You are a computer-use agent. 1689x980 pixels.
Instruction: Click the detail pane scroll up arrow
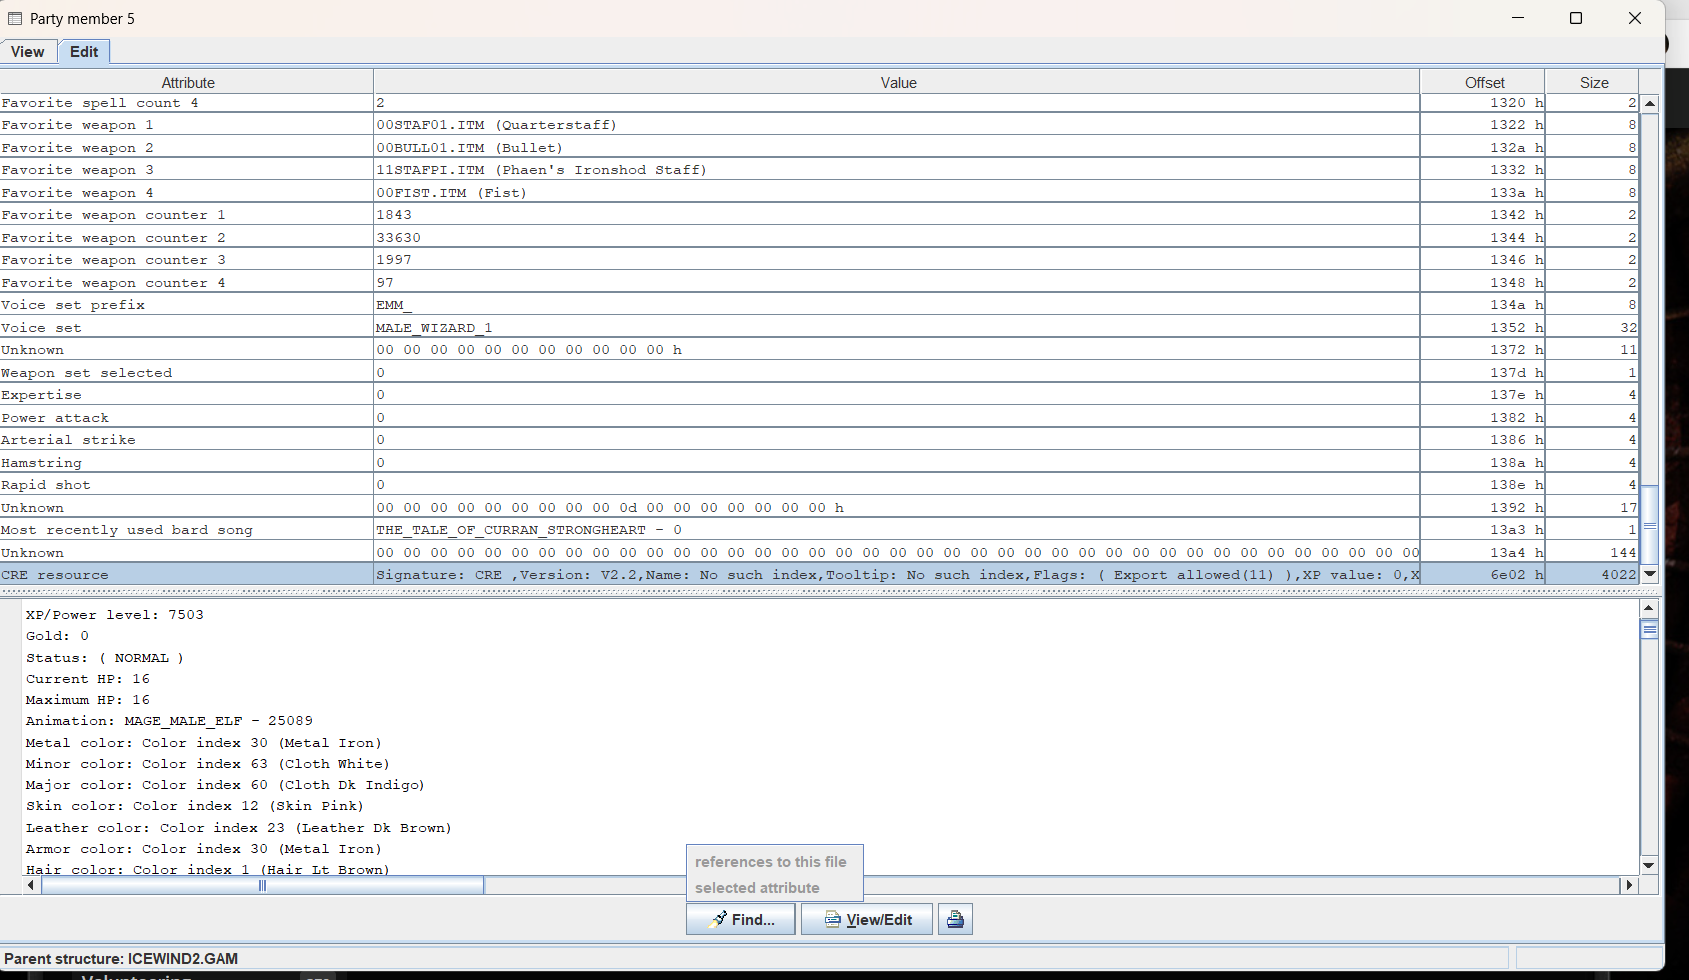point(1649,608)
